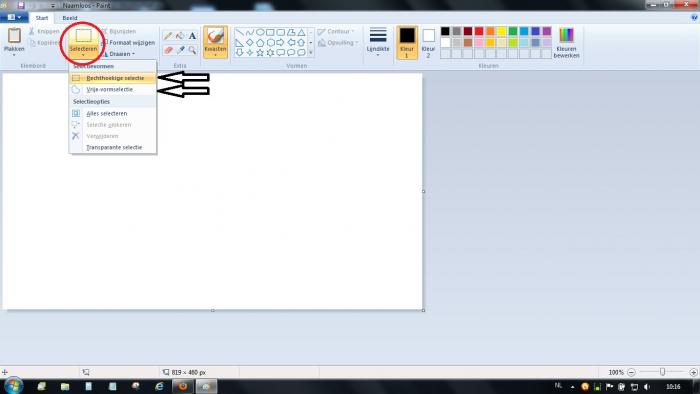Image resolution: width=700 pixels, height=394 pixels.
Task: Click Formaat wijzigen button
Action: click(129, 43)
